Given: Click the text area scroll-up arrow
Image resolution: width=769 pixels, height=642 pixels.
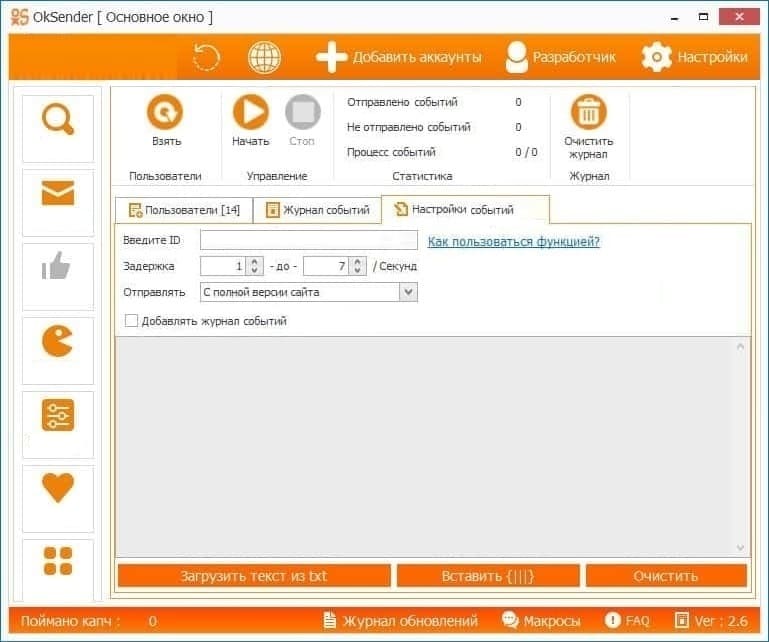Looking at the screenshot, I should pyautogui.click(x=741, y=347).
